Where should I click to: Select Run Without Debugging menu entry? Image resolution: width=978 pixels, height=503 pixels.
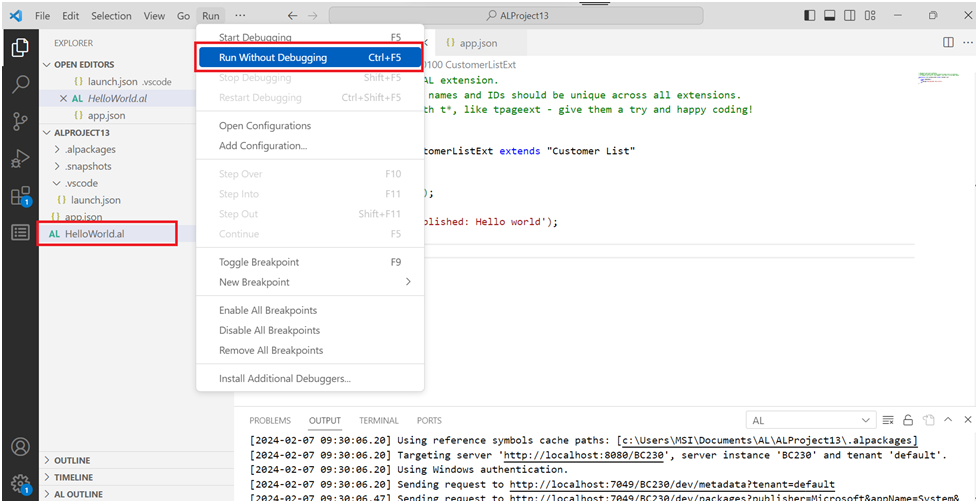click(x=310, y=58)
